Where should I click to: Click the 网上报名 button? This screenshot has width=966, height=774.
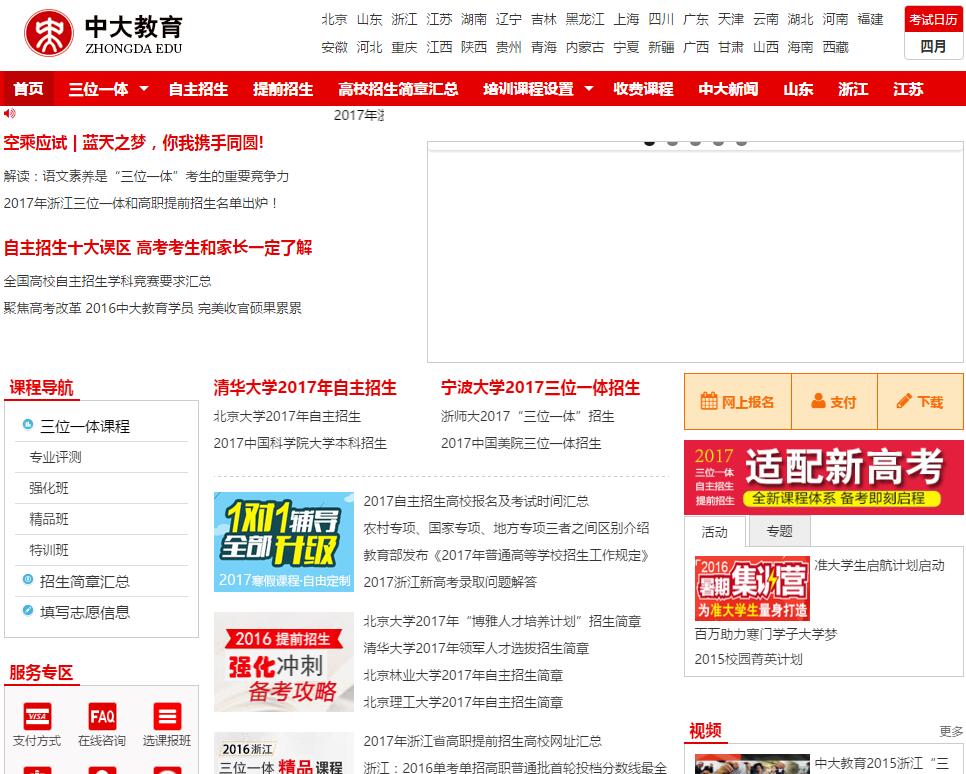tap(737, 402)
